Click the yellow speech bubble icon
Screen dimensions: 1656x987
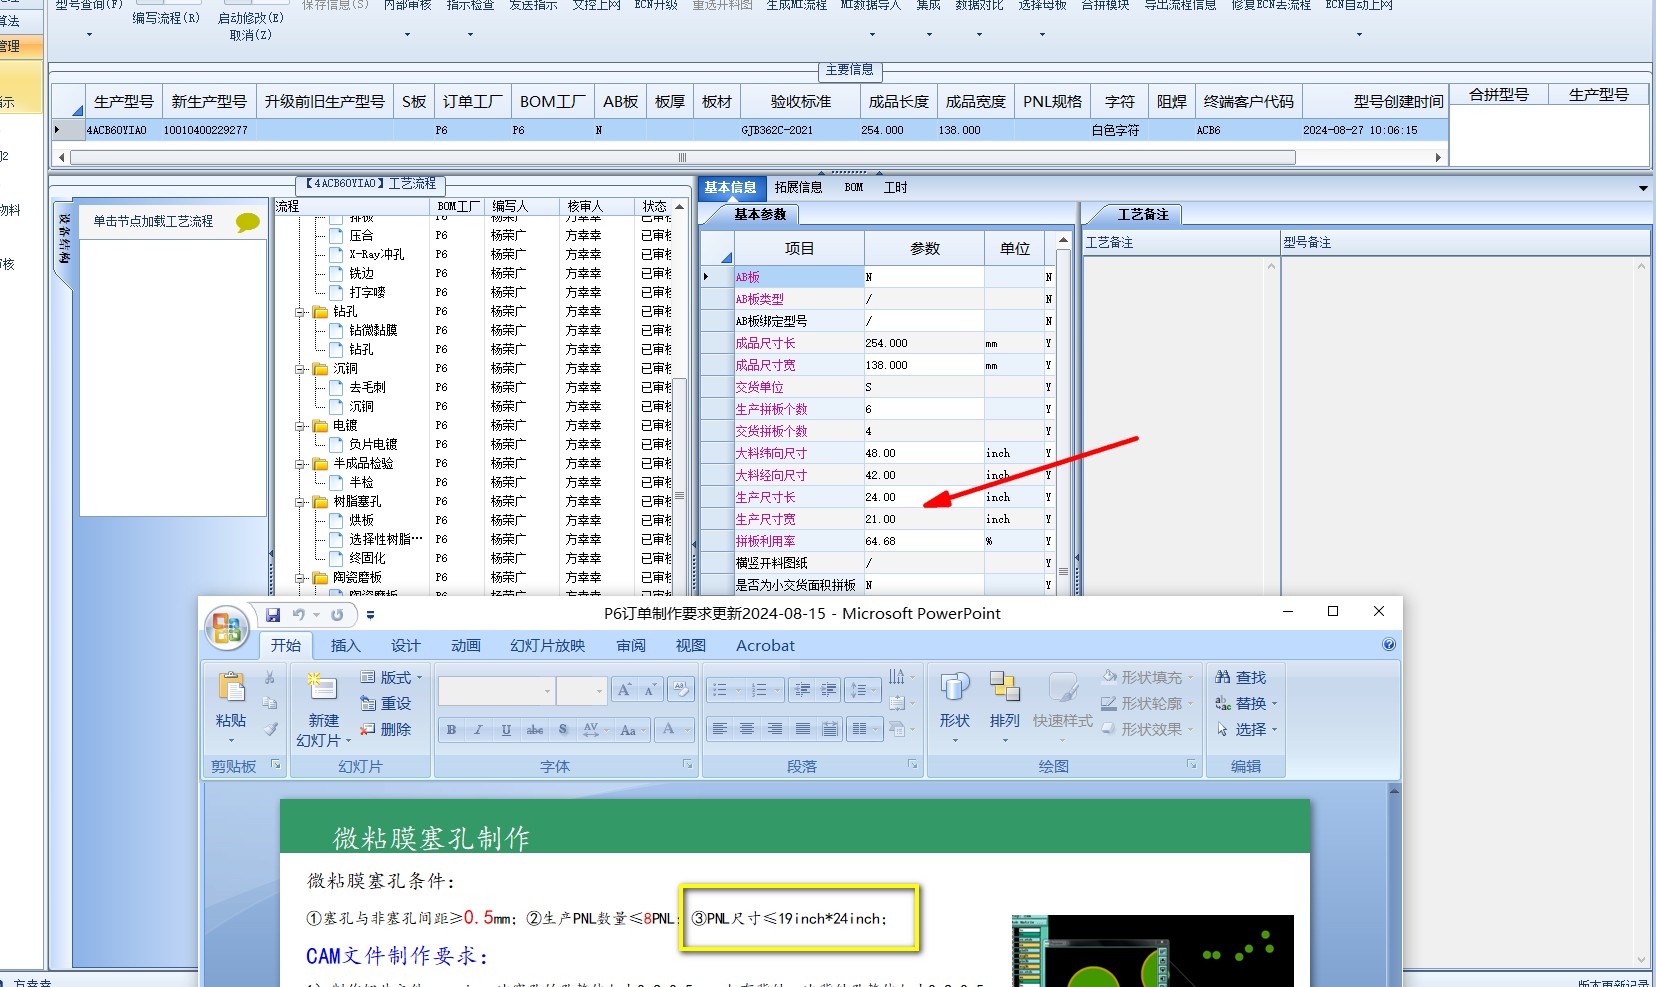247,222
